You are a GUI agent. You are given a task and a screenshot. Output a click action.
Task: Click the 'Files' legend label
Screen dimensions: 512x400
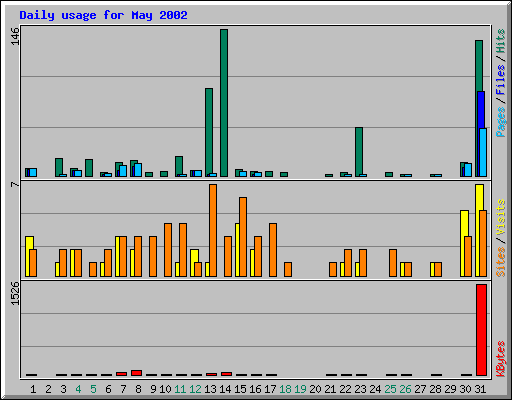[500, 79]
